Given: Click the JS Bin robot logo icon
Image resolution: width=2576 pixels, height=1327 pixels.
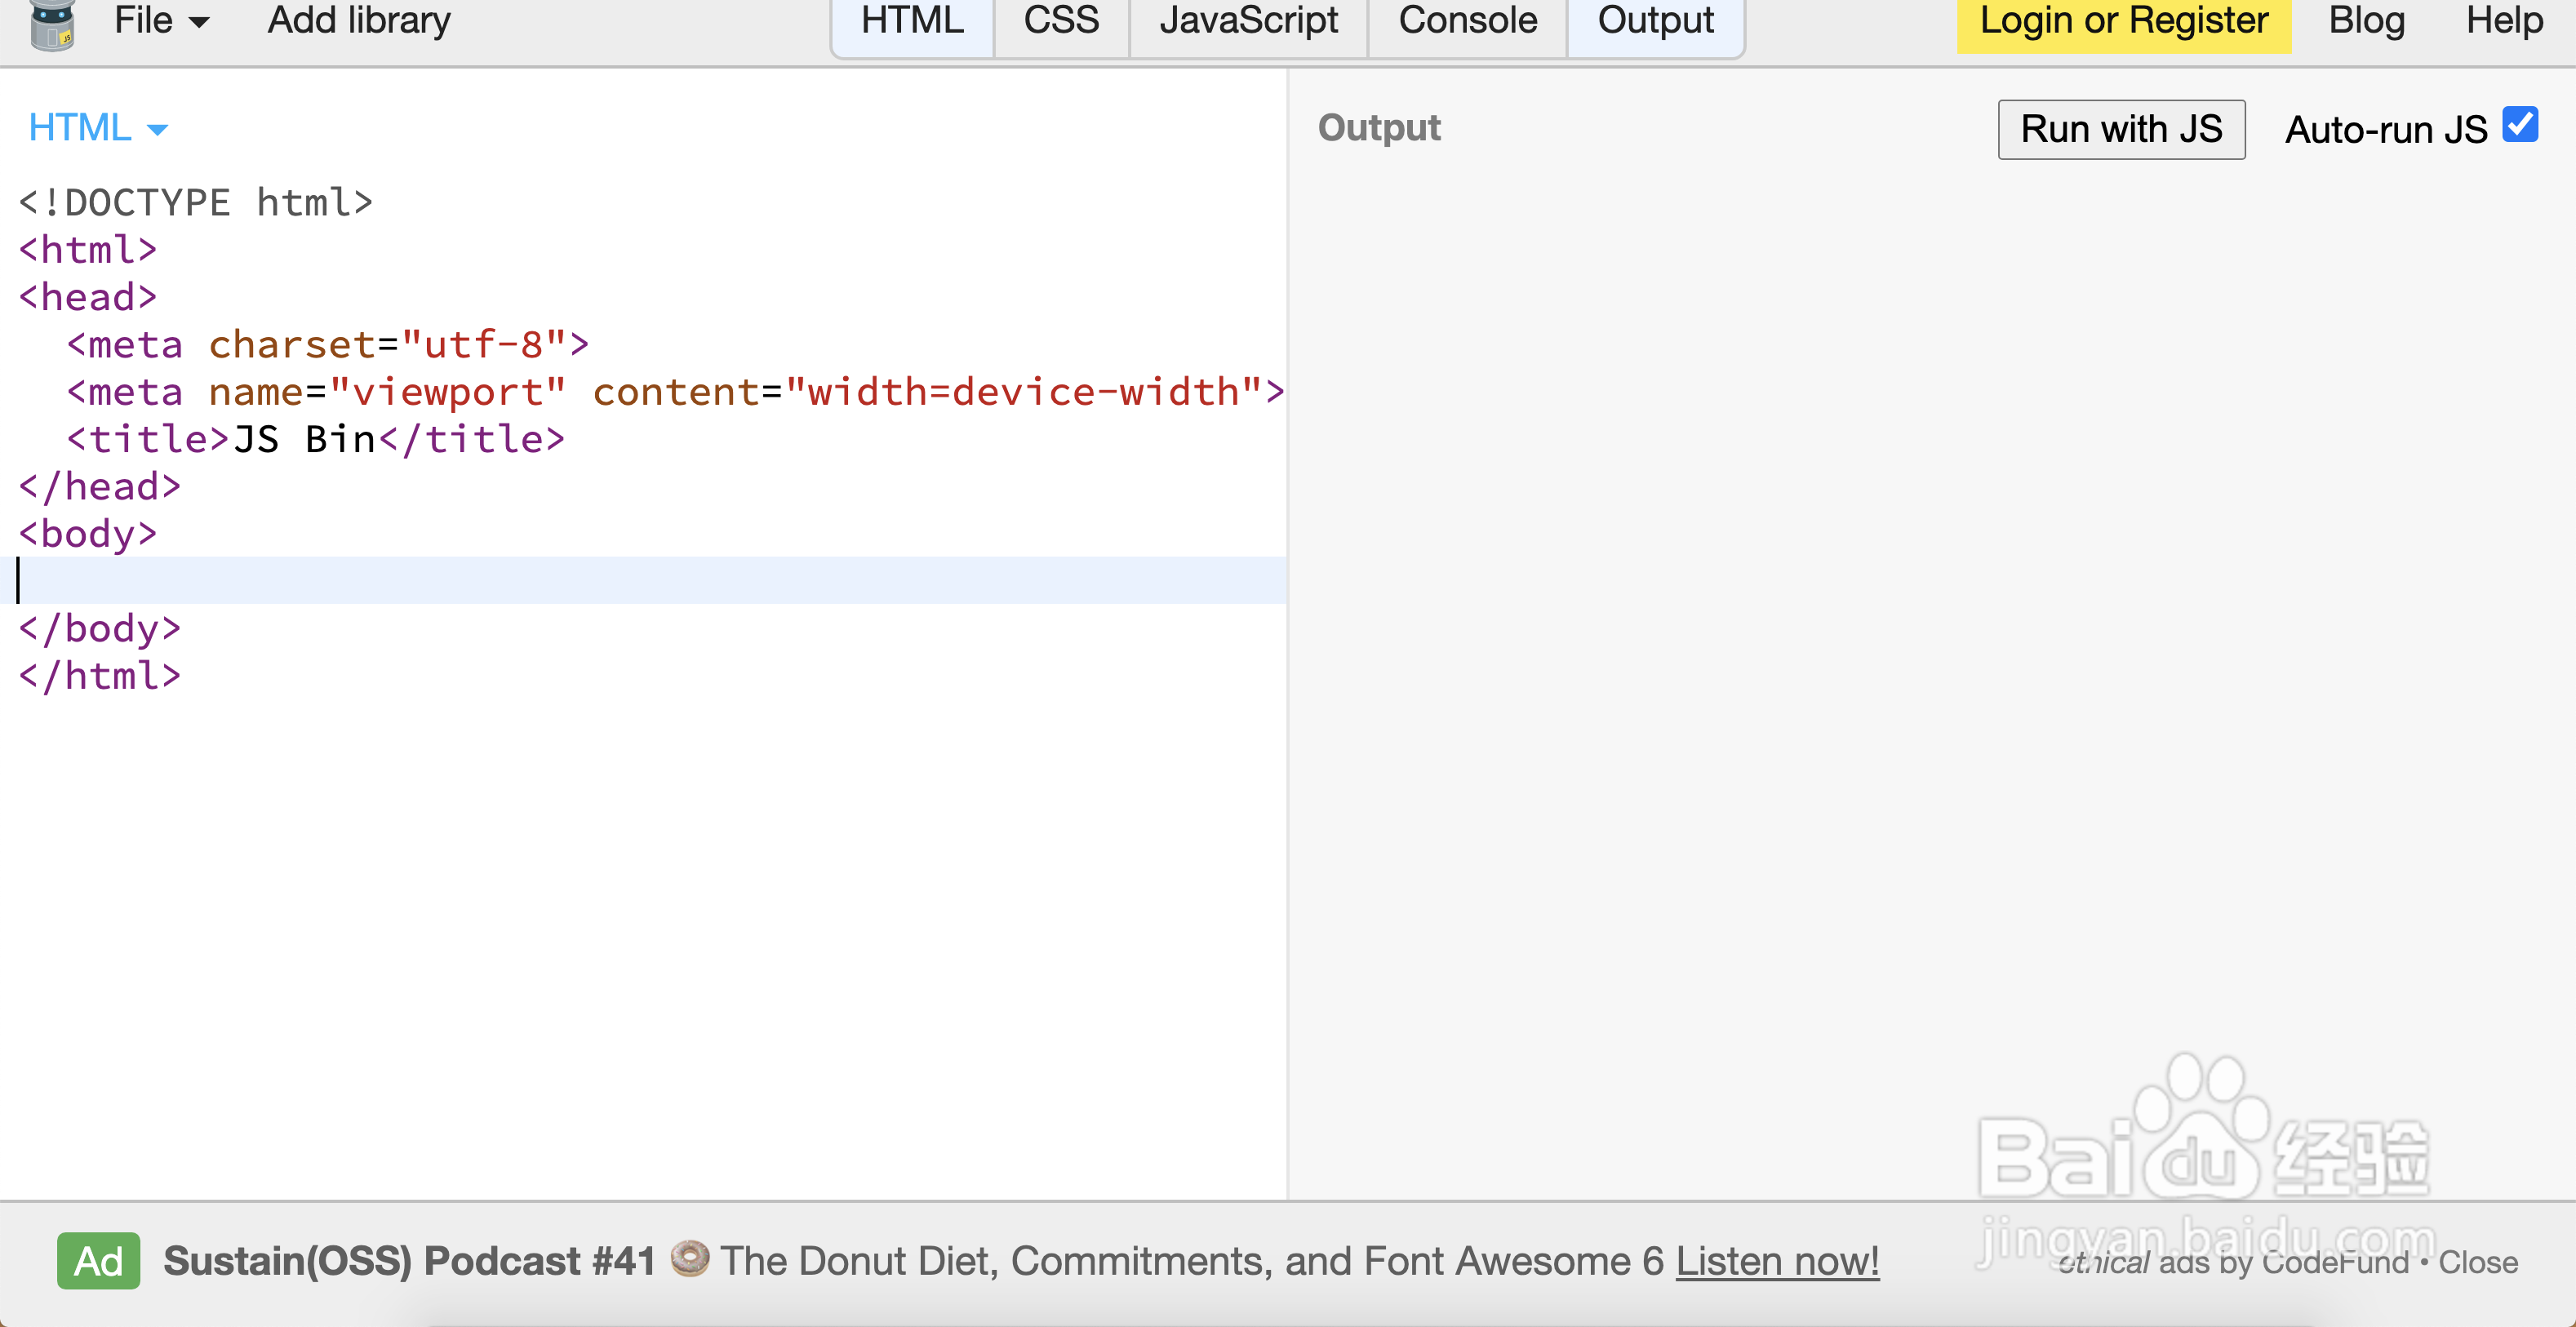Looking at the screenshot, I should coord(52,24).
